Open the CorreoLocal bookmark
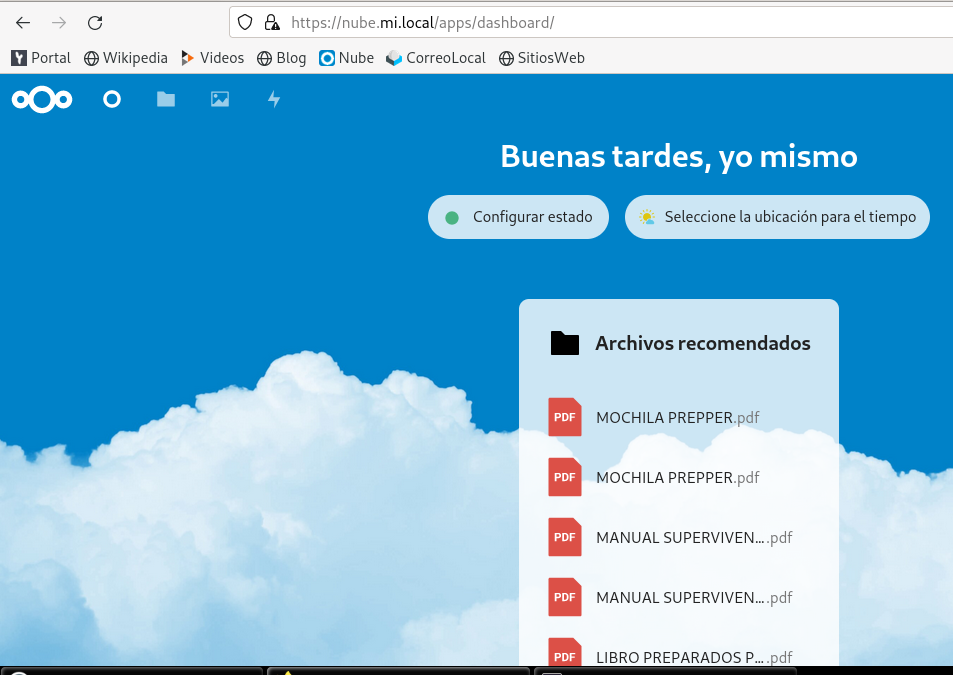Screen dimensions: 953x675 436,58
